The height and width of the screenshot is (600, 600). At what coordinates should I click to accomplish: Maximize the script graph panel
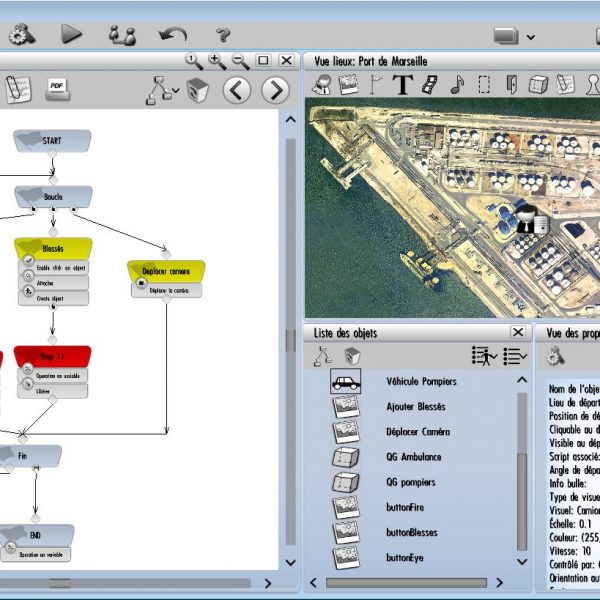pyautogui.click(x=263, y=60)
